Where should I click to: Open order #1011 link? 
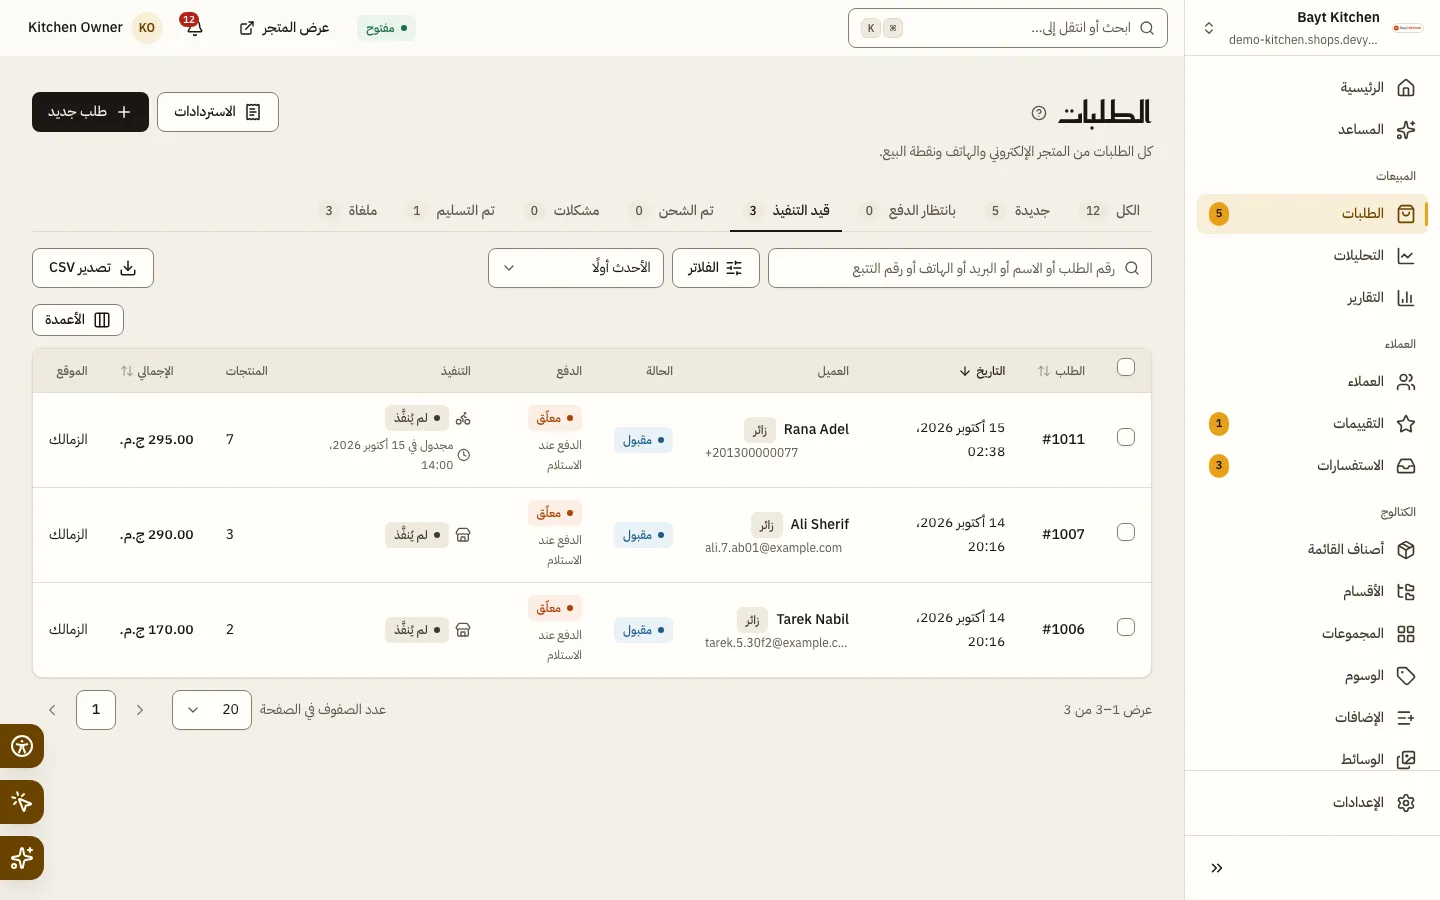coord(1063,439)
